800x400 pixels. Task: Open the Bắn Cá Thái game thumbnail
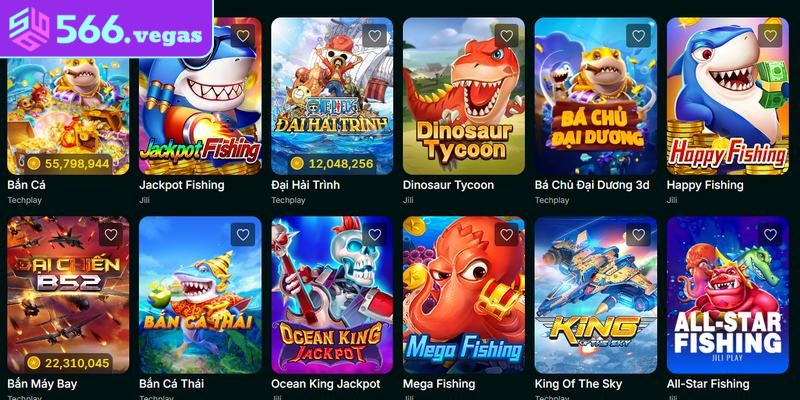200,295
